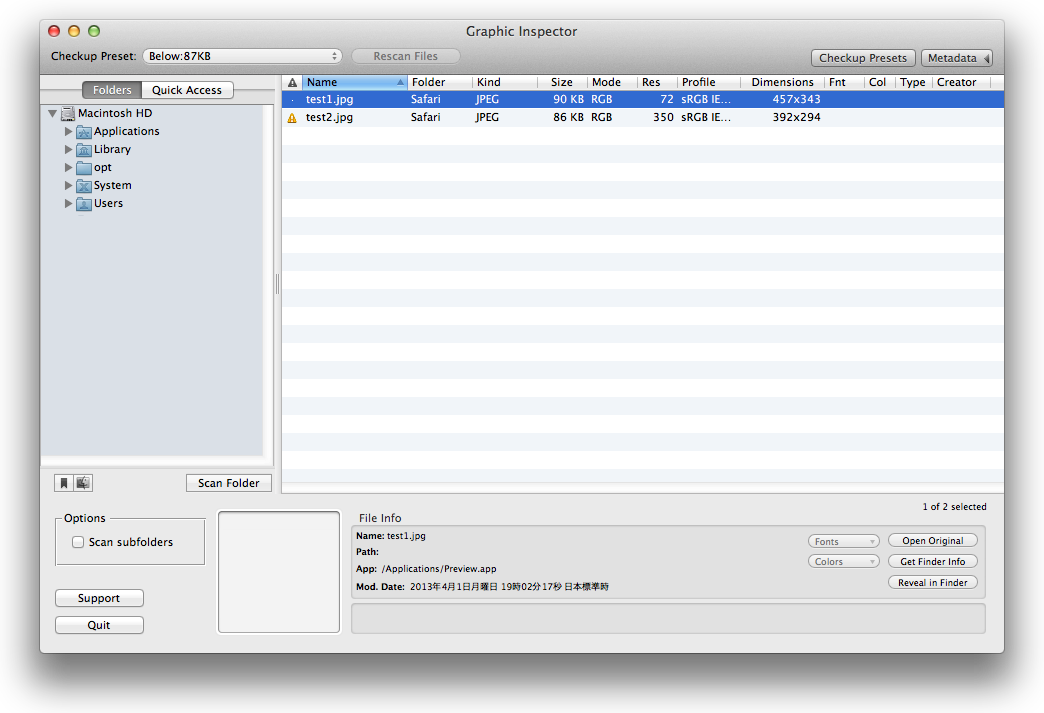This screenshot has height=713, width=1044.
Task: Expand the System folder
Action: point(68,185)
